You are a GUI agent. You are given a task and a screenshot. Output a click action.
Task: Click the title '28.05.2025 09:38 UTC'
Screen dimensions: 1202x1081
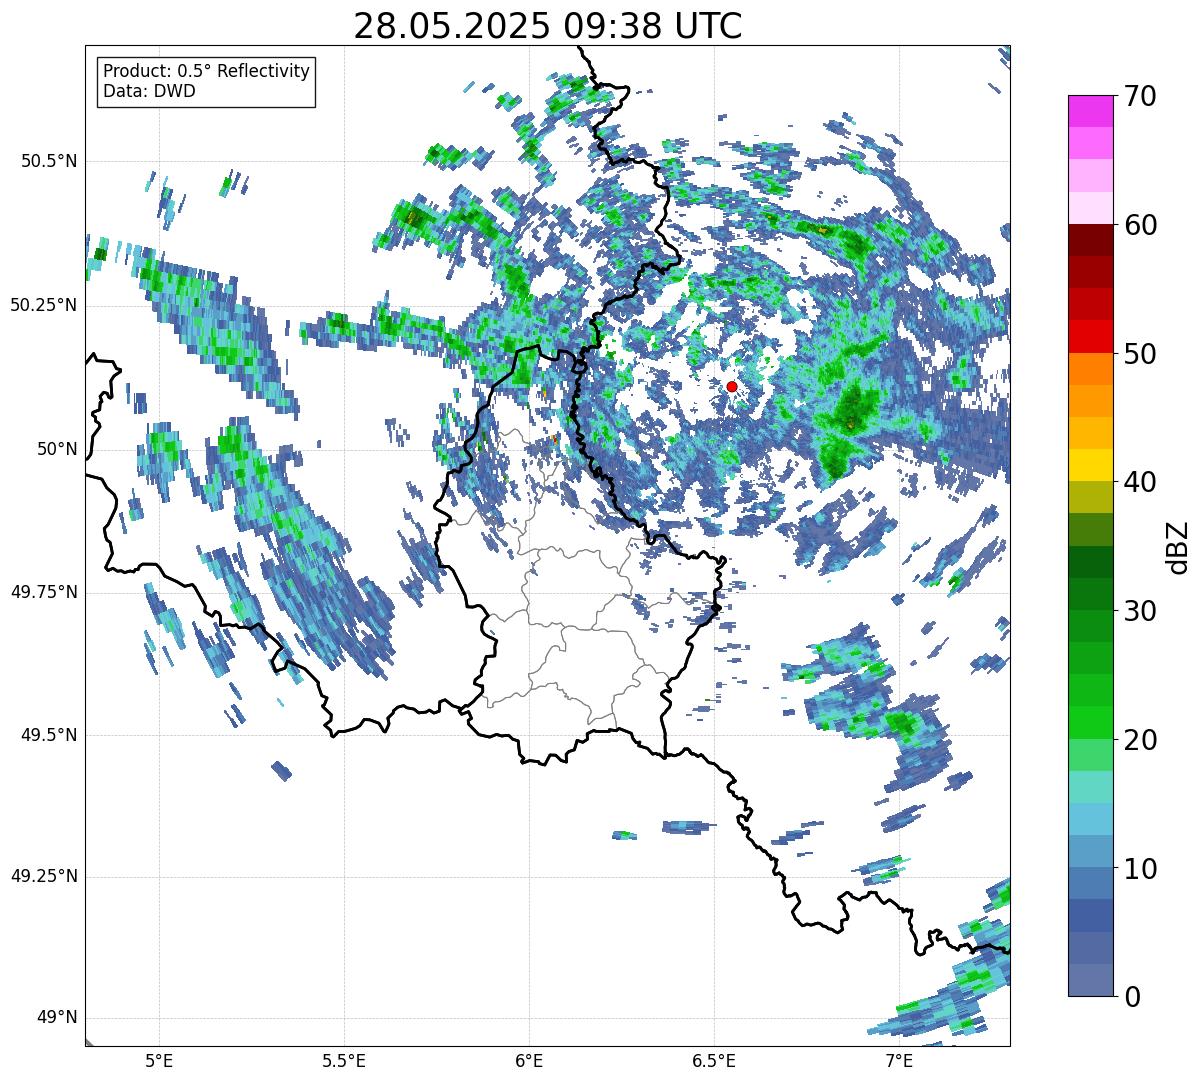click(548, 26)
